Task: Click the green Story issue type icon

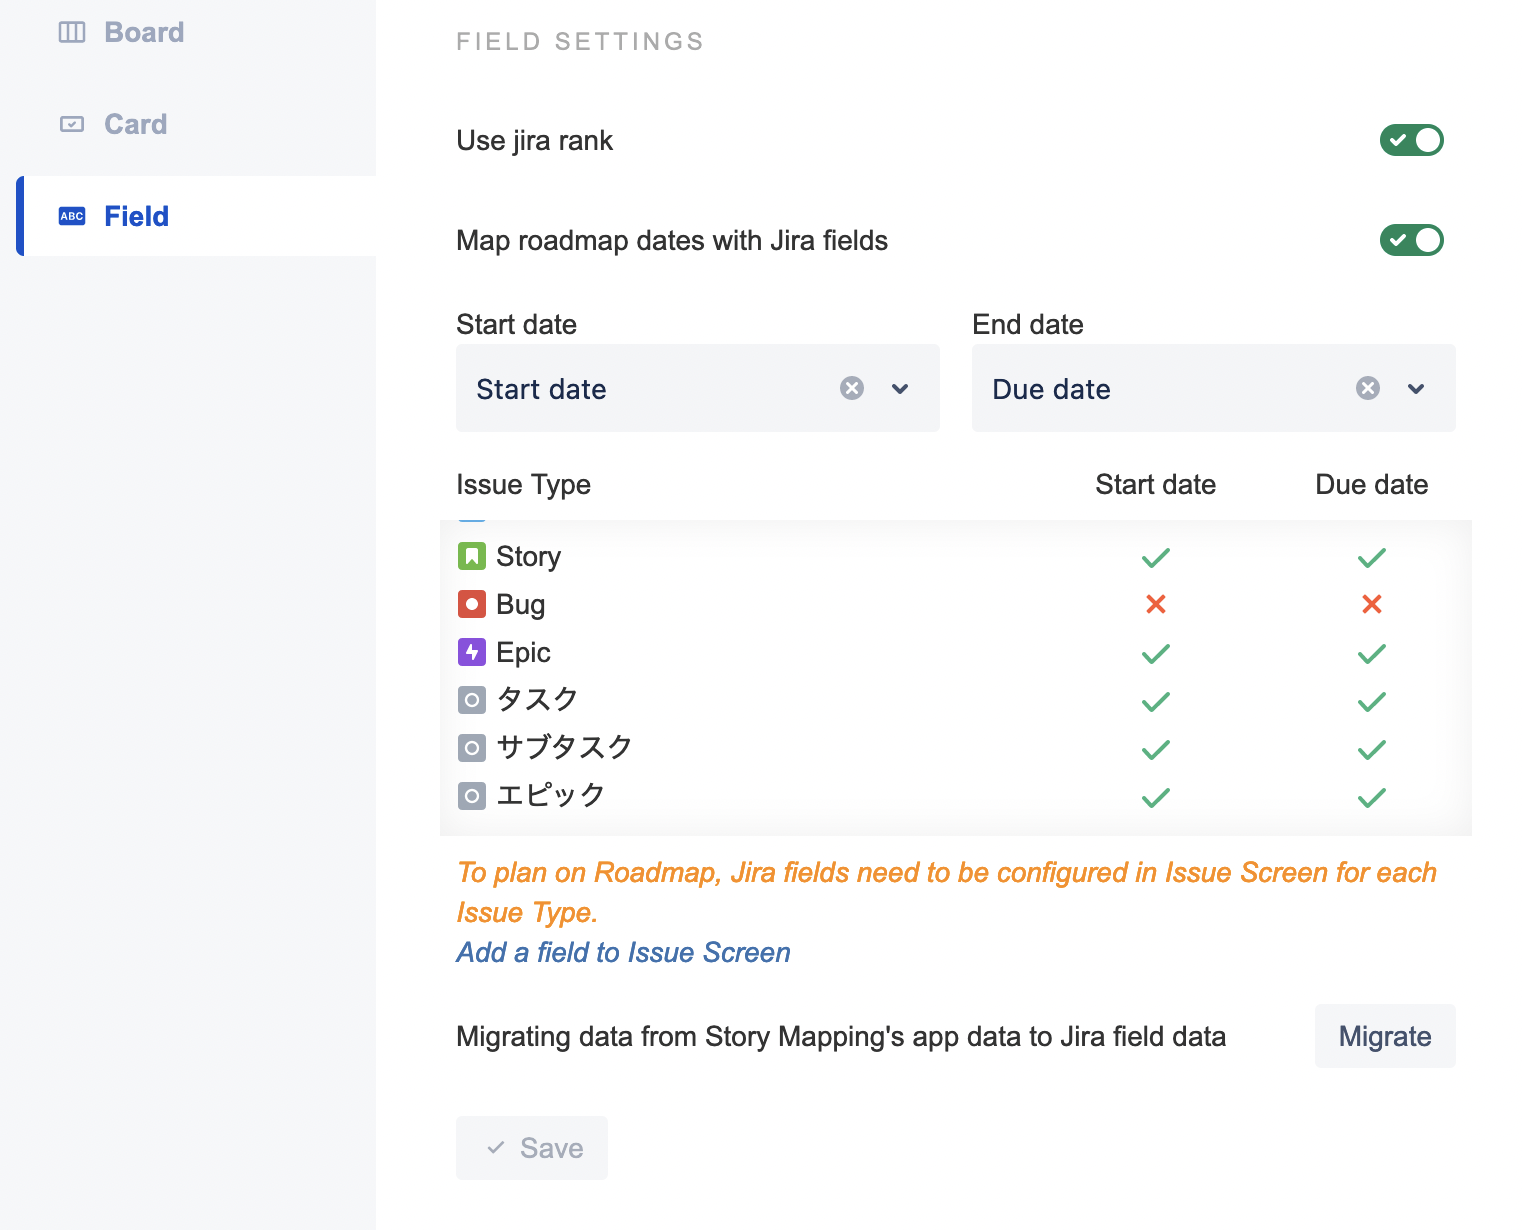Action: 471,556
